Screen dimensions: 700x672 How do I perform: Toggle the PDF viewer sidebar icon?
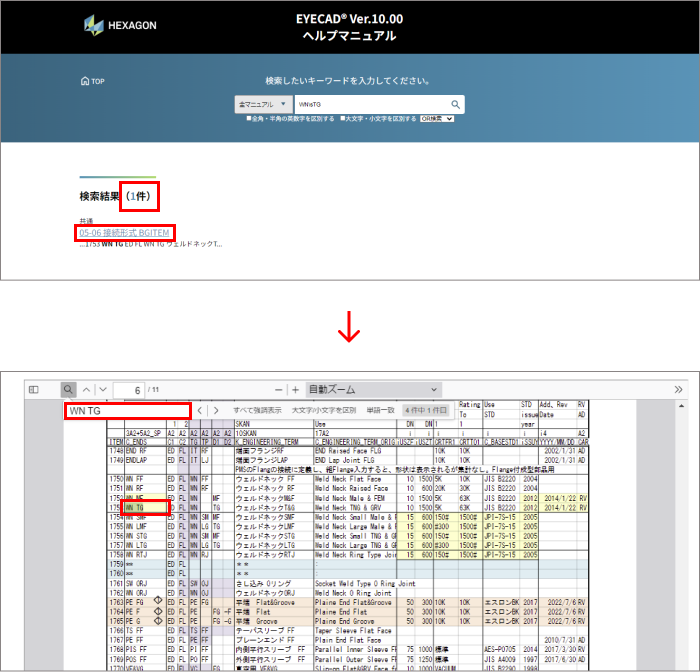[x=33, y=390]
